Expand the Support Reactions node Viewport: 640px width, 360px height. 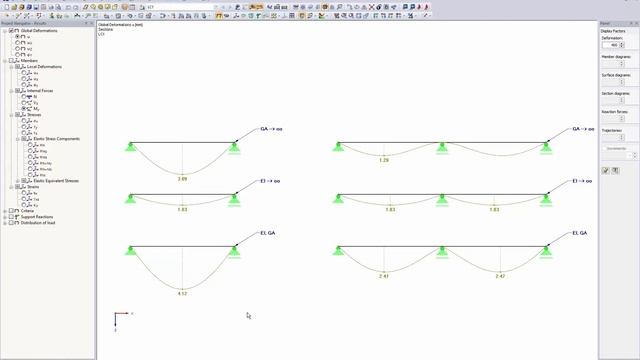point(5,217)
